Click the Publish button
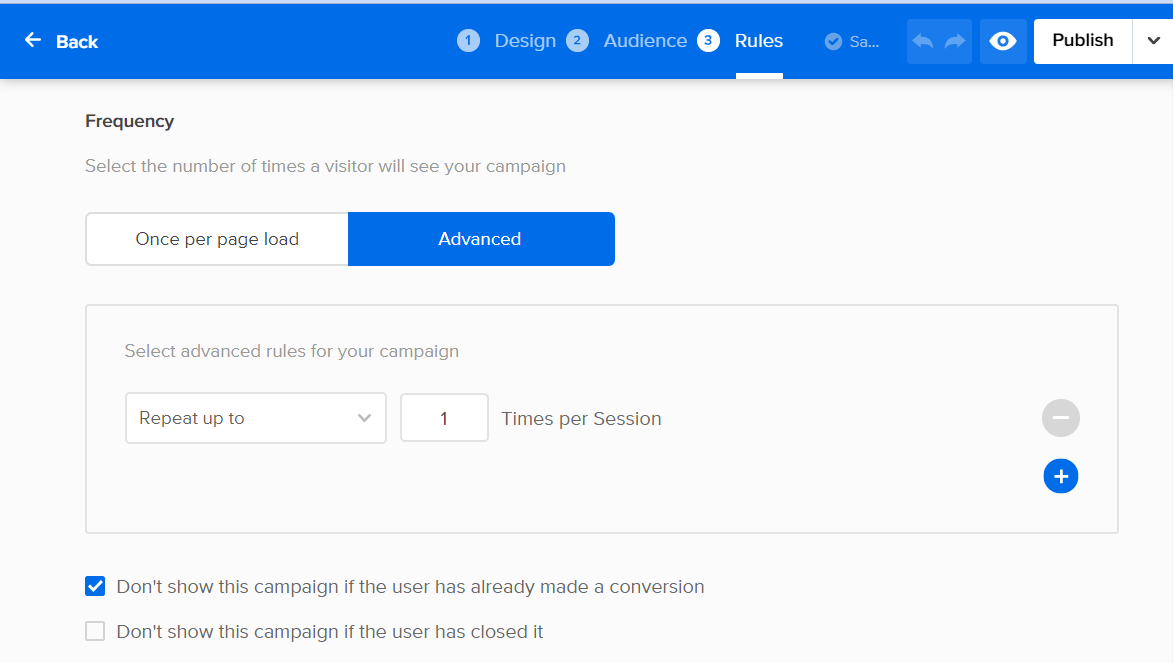The height and width of the screenshot is (663, 1173). pyautogui.click(x=1082, y=41)
